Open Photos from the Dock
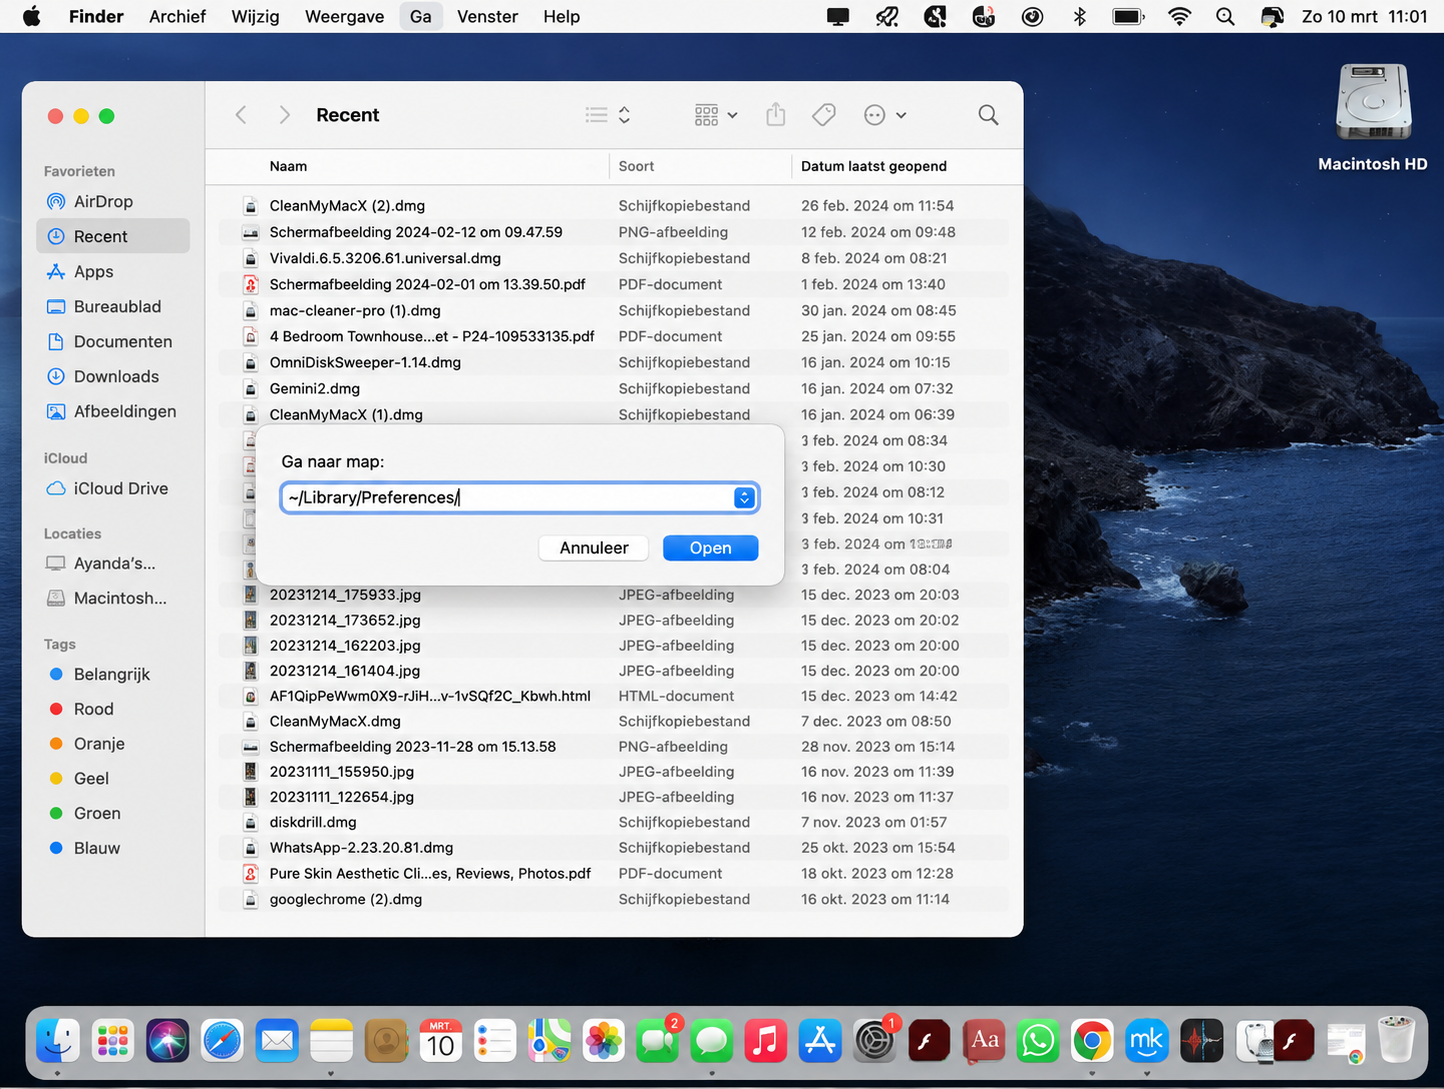The width and height of the screenshot is (1444, 1089). click(603, 1041)
